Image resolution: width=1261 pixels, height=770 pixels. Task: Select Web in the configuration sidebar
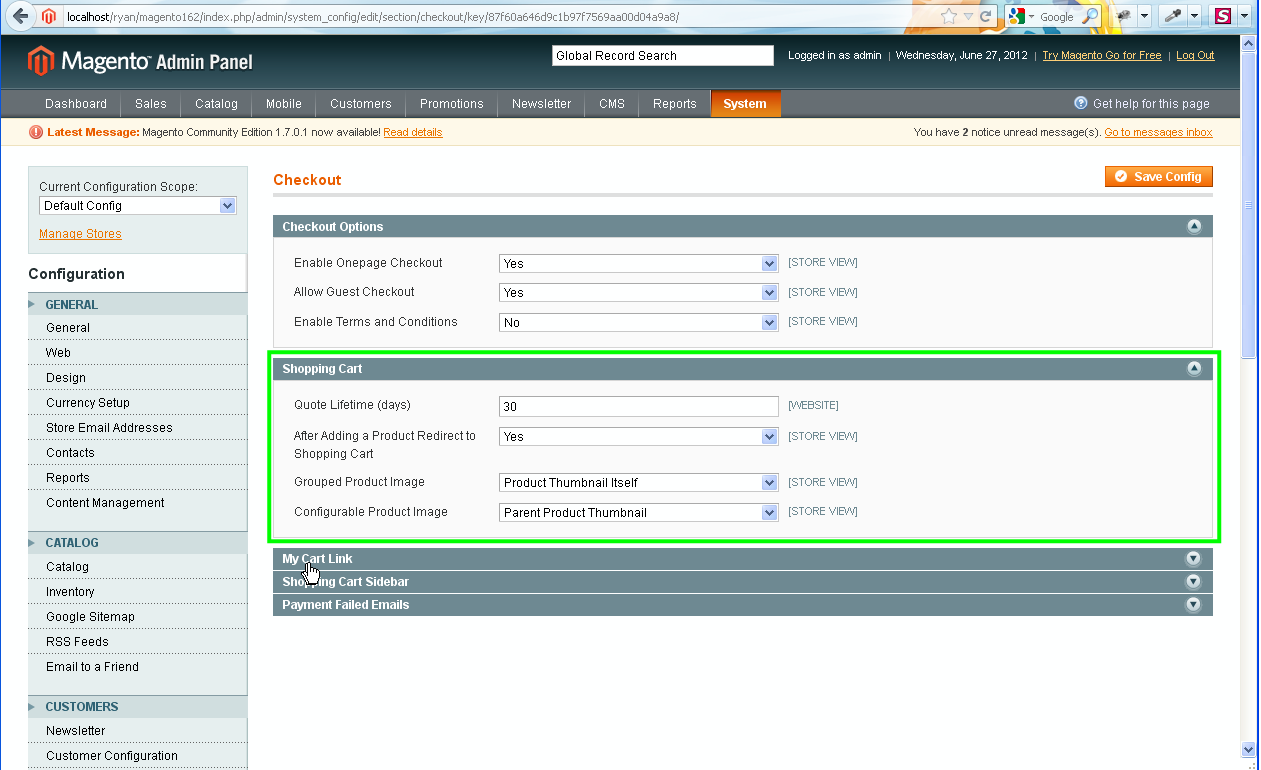[58, 353]
